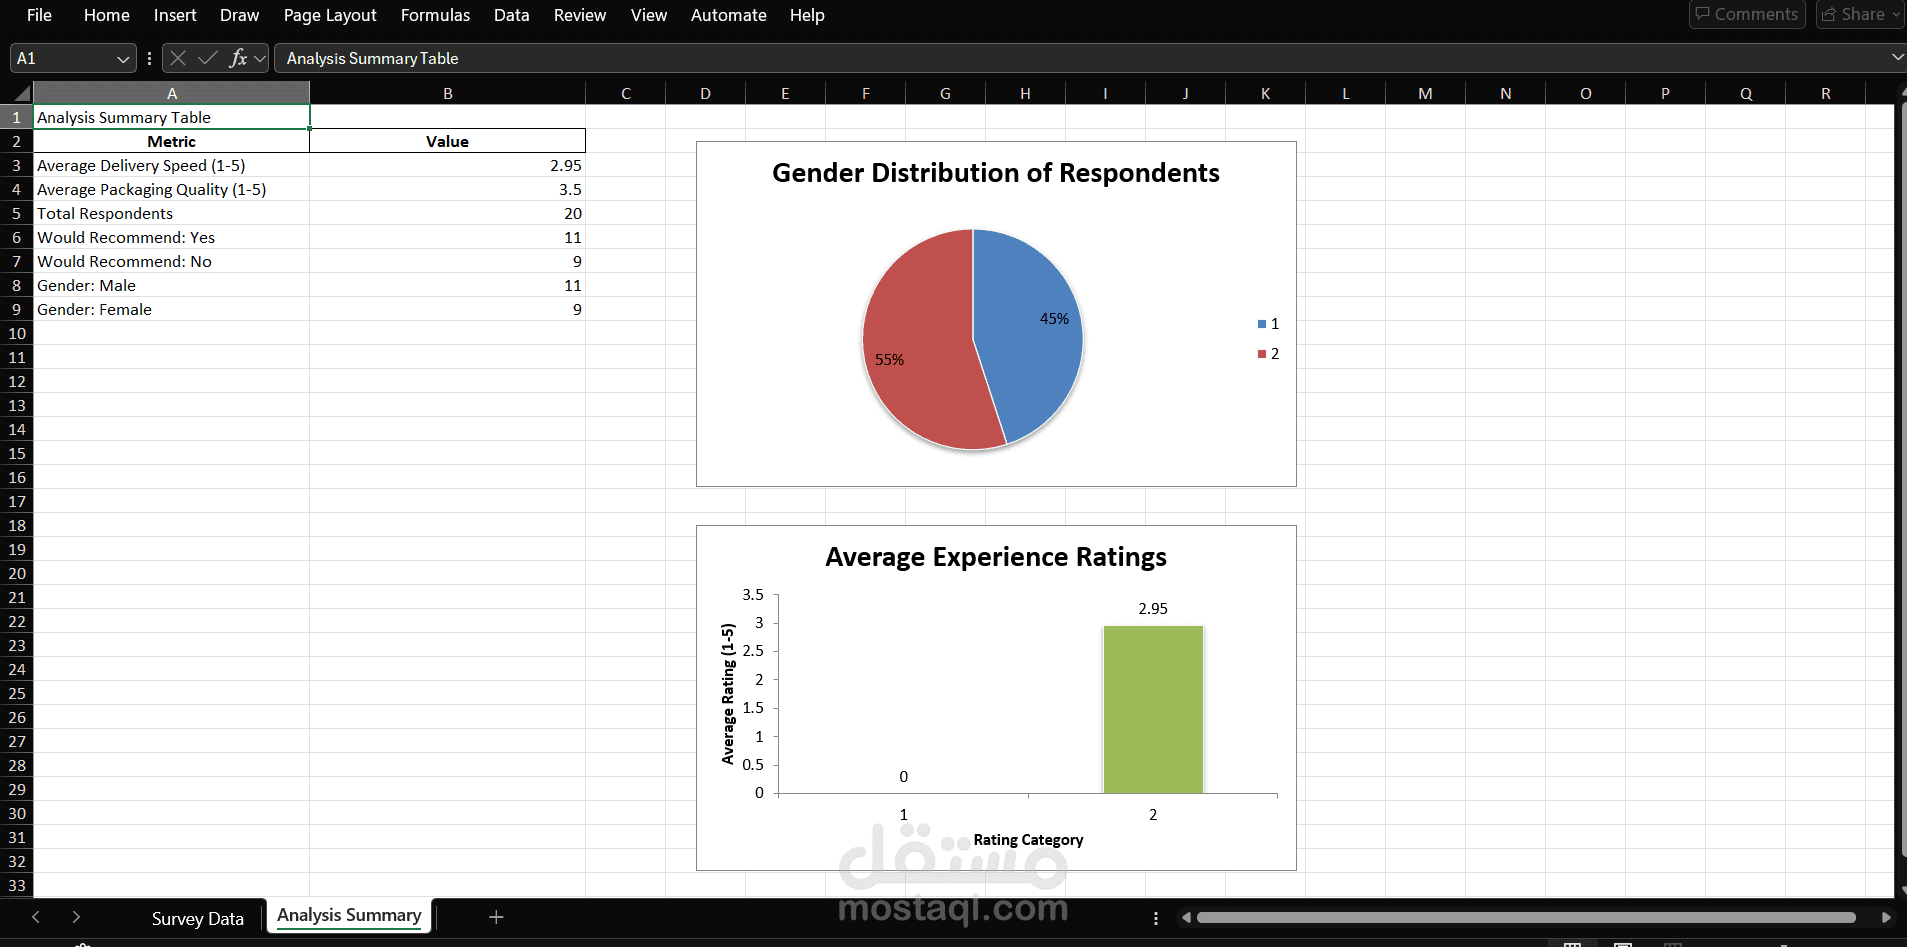Click the 'Average Rating (1-5)' axis title
The height and width of the screenshot is (947, 1907).
point(728,694)
